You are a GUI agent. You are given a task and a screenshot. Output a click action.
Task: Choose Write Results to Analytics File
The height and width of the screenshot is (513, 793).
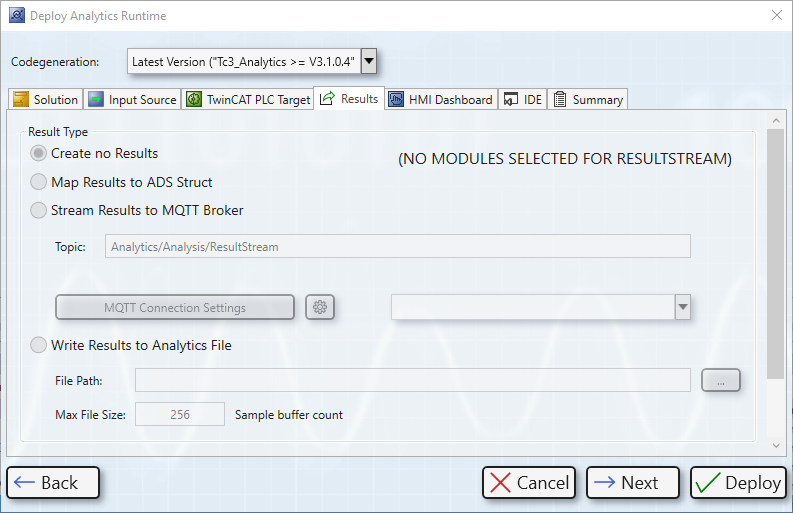pyautogui.click(x=38, y=345)
